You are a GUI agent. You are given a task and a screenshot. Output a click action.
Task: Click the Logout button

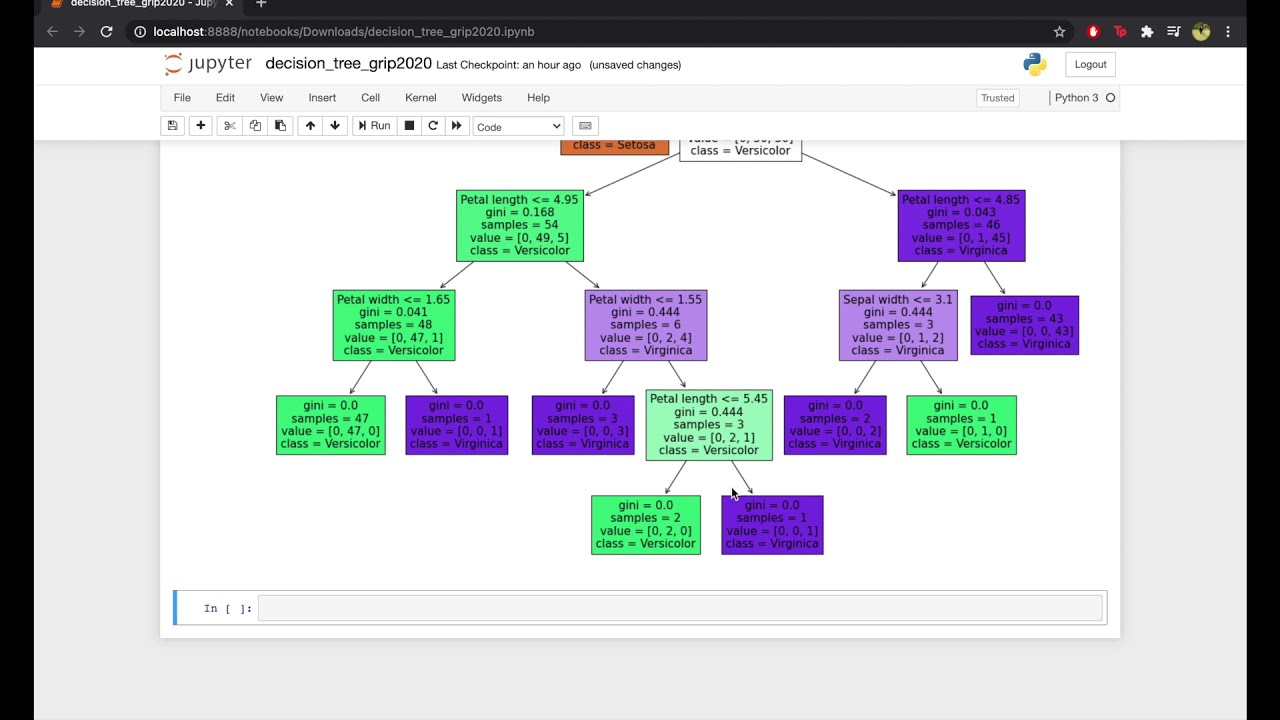click(x=1090, y=64)
